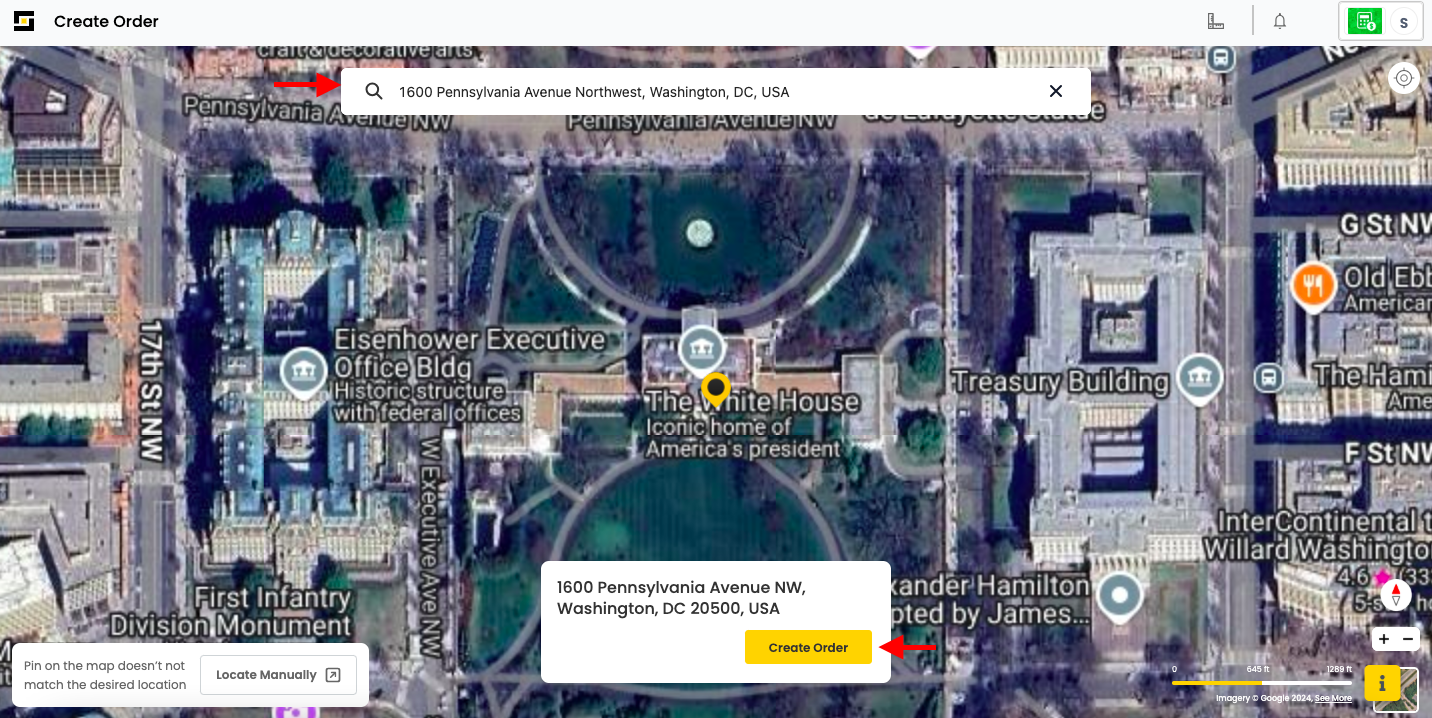
Task: Click the bus stop marker at top right
Action: 1219,58
